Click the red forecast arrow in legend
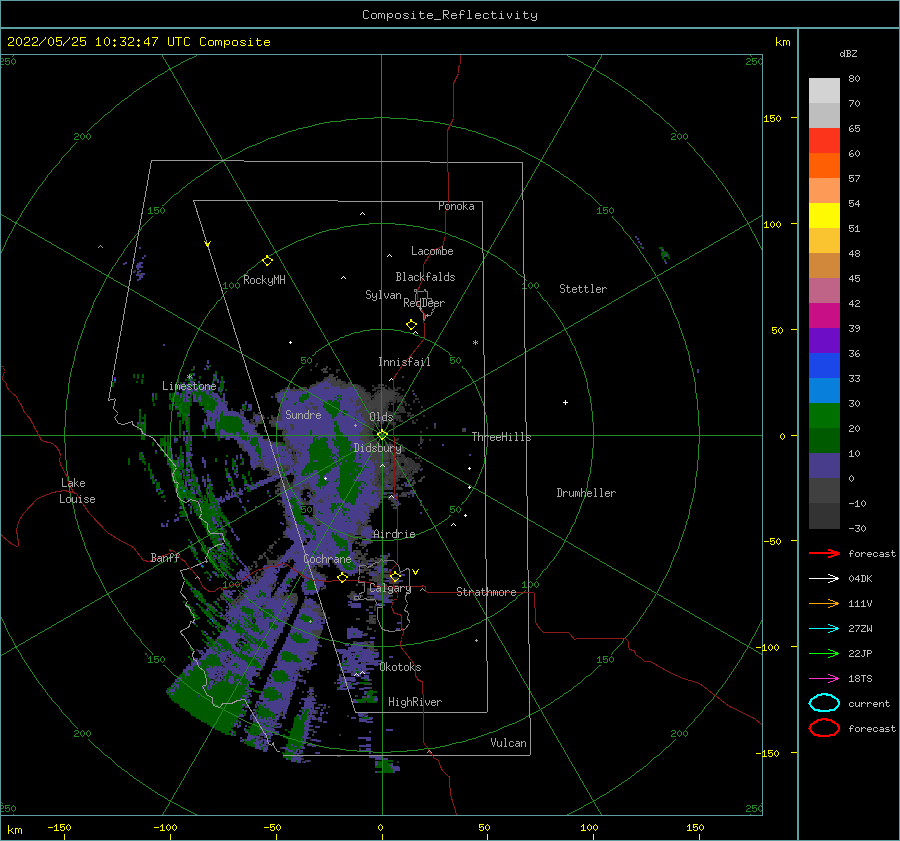Screen dimensions: 900x841 click(824, 553)
